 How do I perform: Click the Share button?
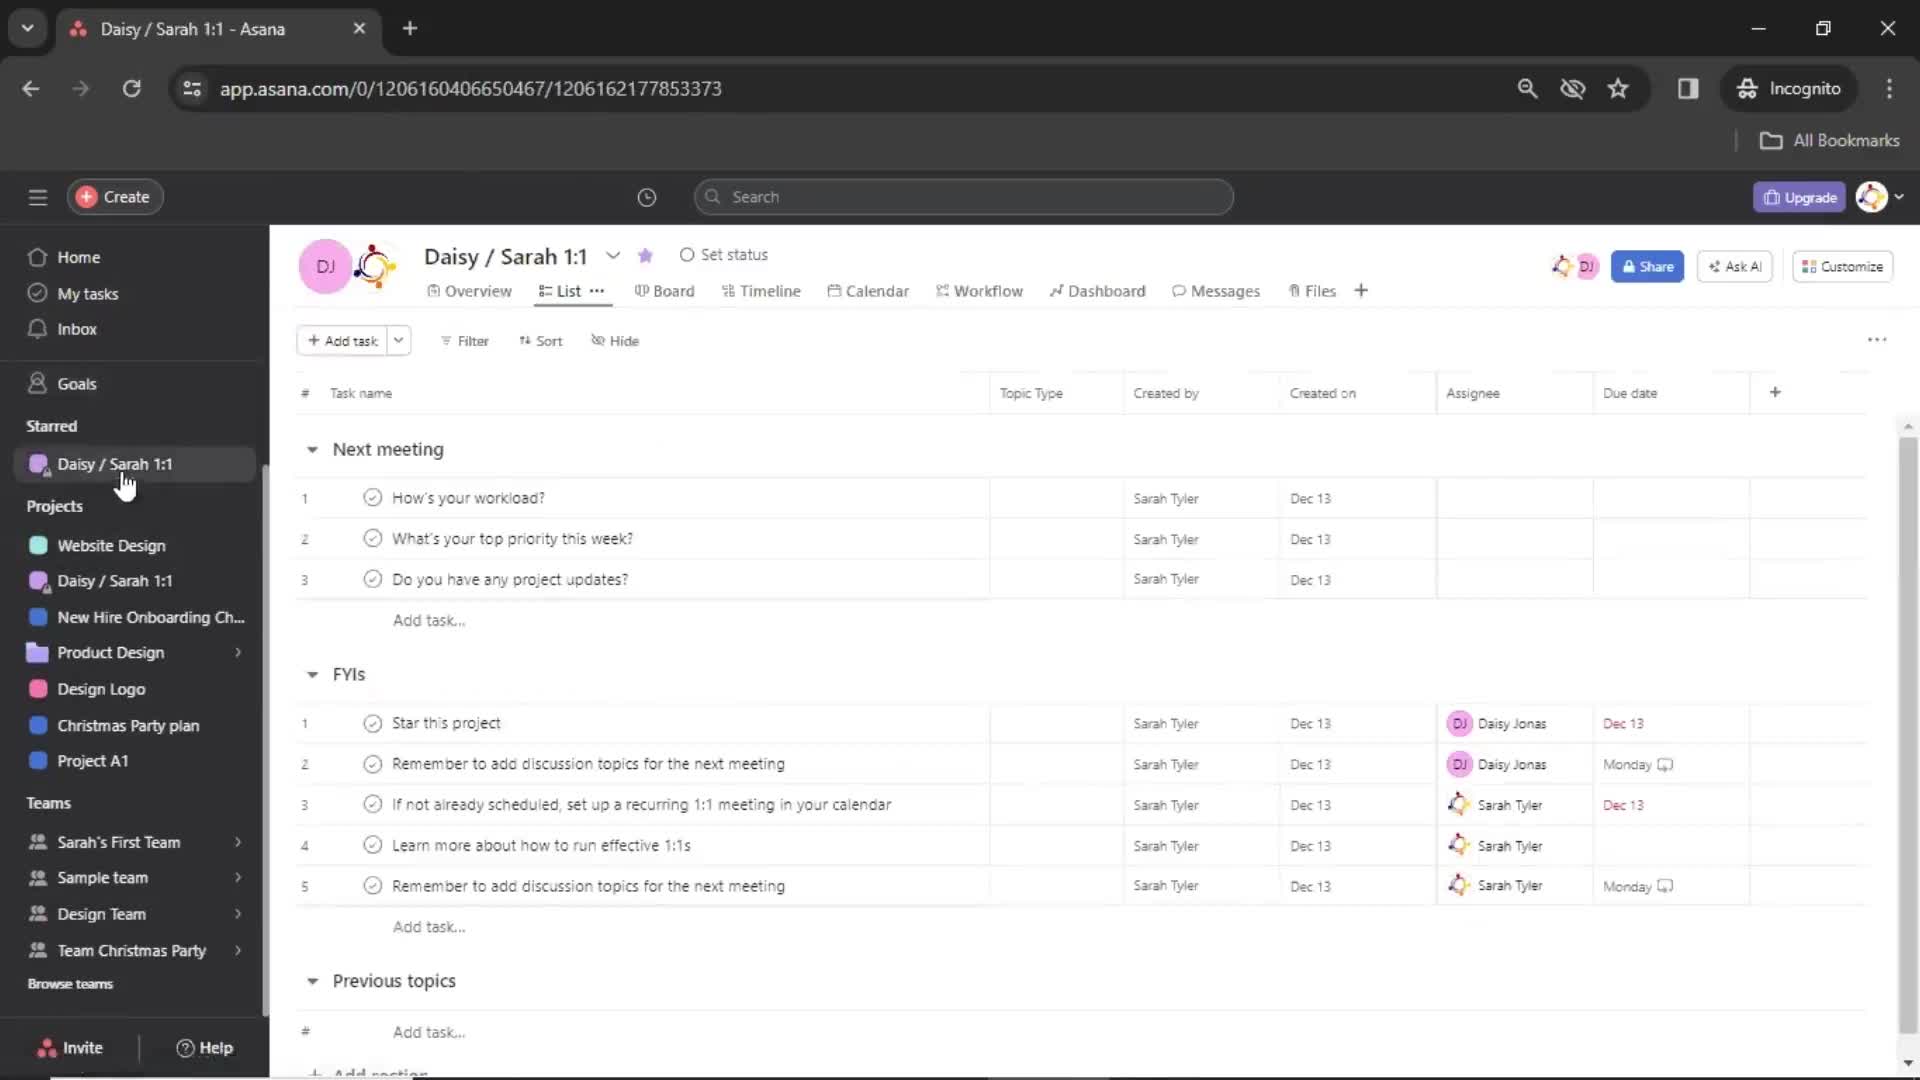[x=1647, y=266]
